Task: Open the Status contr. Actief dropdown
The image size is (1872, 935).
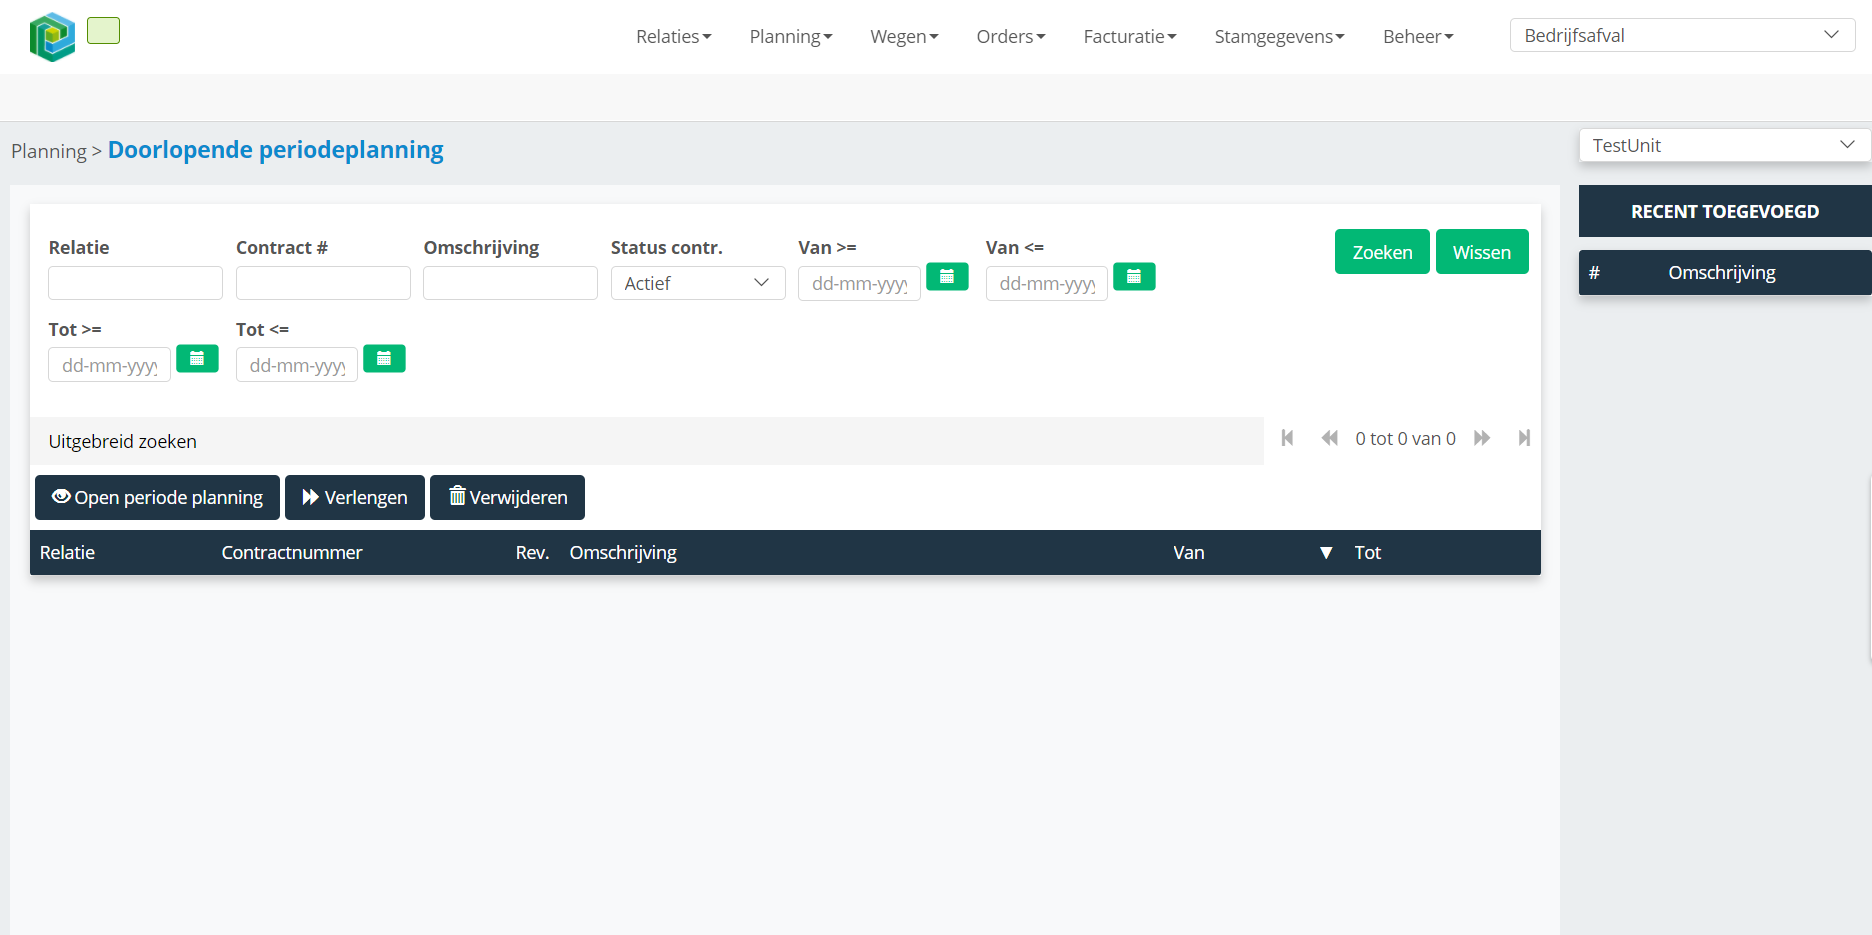Action: pyautogui.click(x=698, y=283)
